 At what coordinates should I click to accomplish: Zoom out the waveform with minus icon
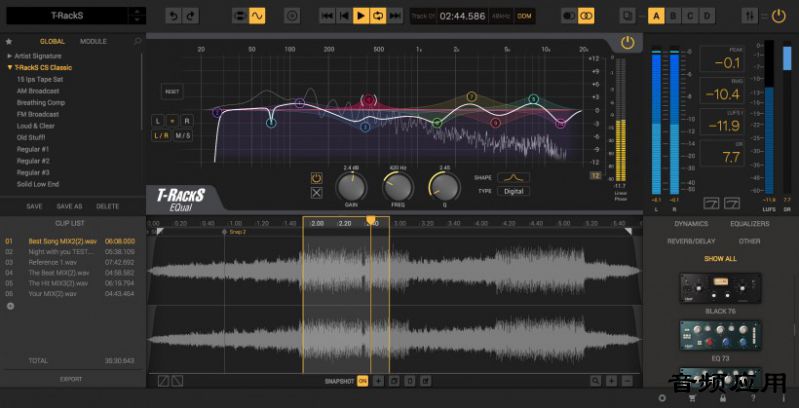[627, 380]
